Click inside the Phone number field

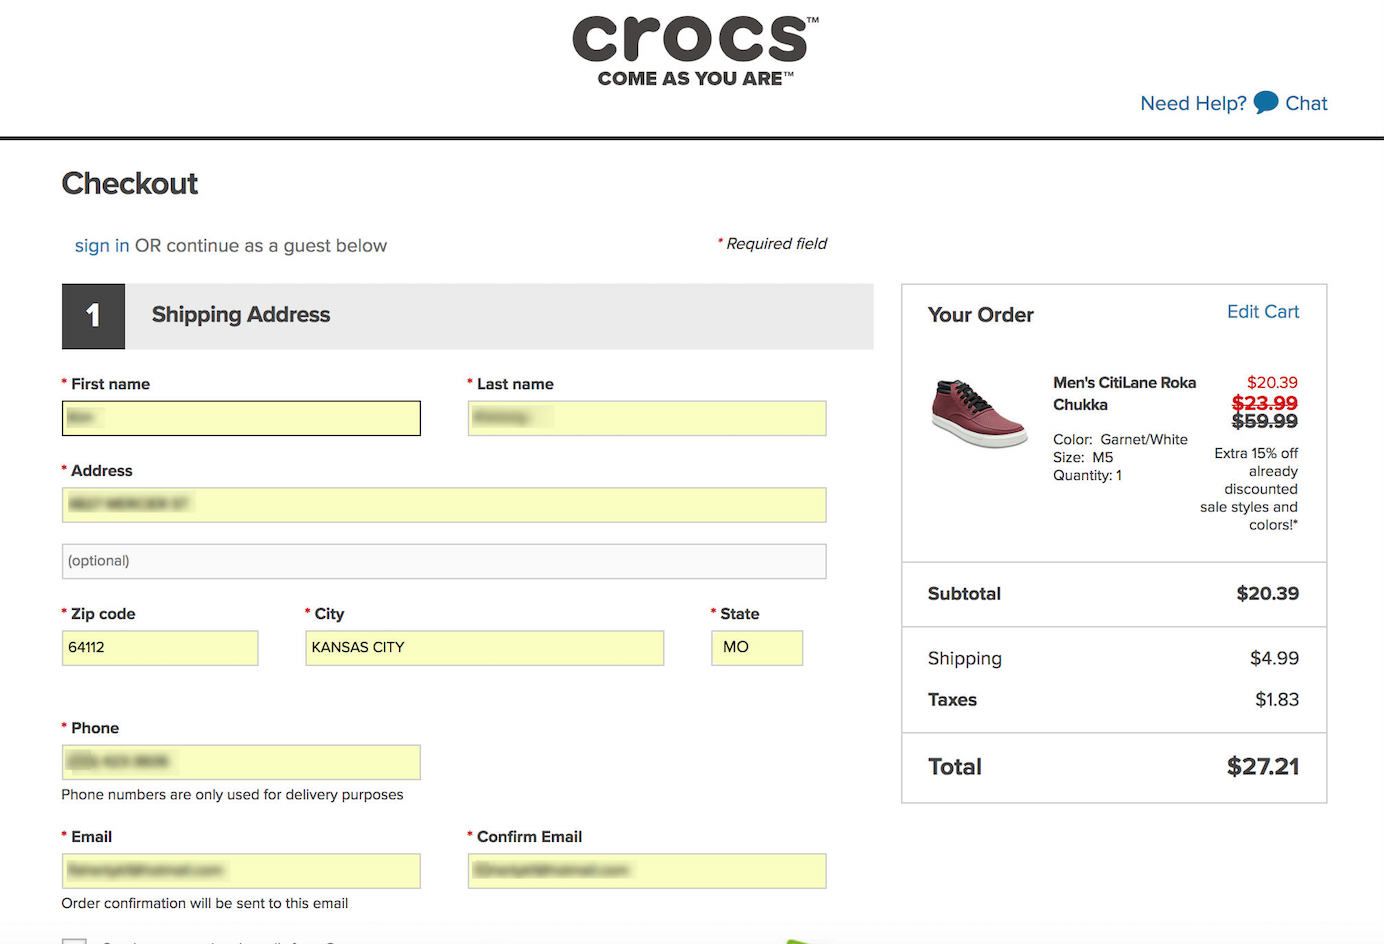point(240,762)
